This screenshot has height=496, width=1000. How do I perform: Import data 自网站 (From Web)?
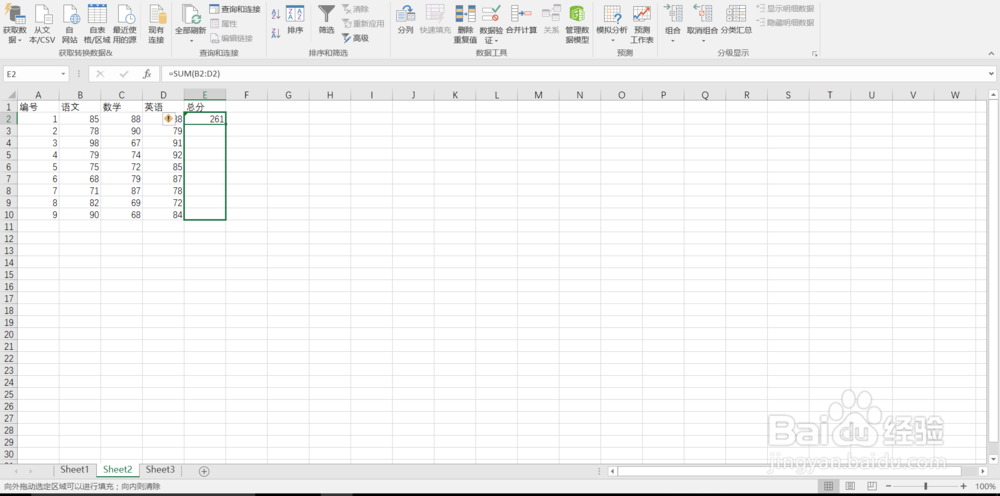click(70, 24)
